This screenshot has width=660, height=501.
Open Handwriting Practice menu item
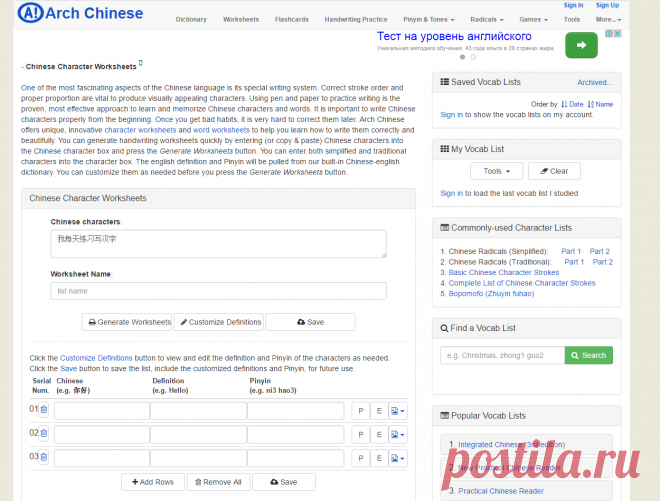click(x=356, y=19)
